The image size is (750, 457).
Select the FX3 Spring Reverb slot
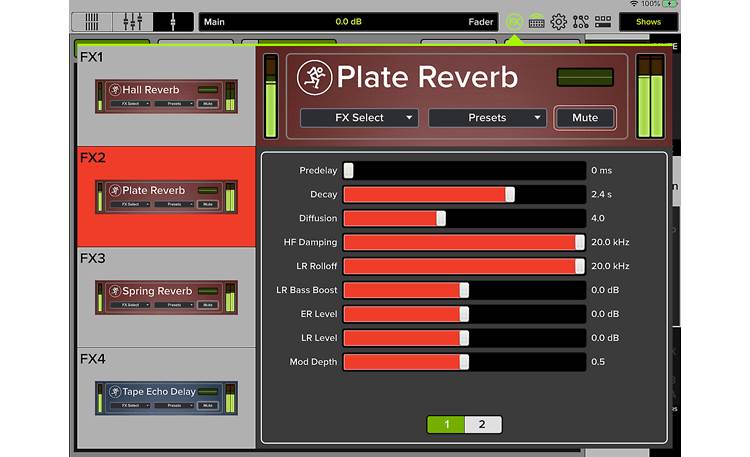[166, 297]
